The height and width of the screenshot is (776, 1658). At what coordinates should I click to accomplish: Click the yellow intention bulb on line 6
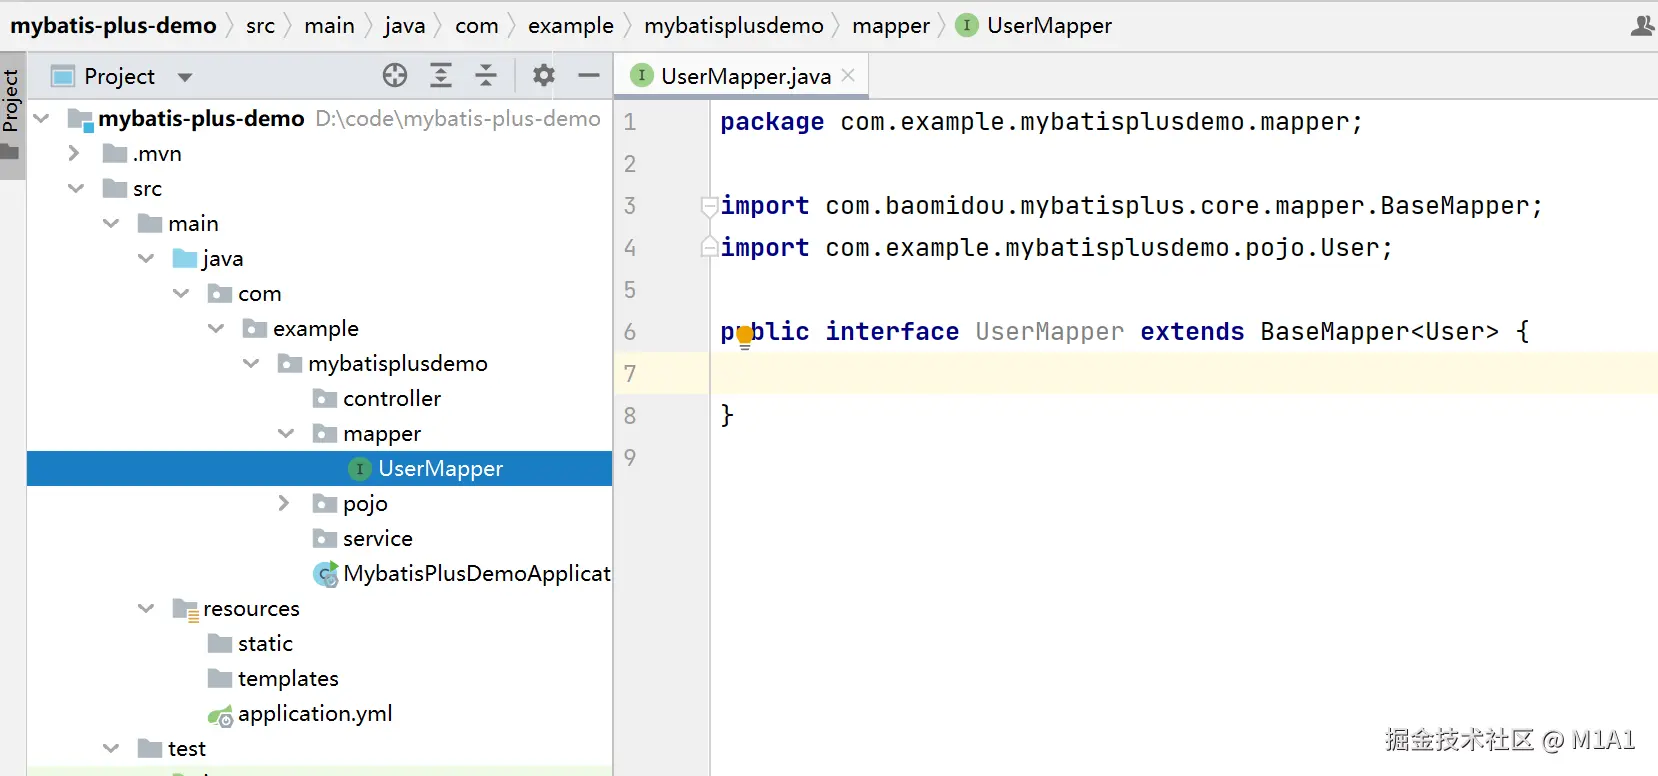tap(744, 336)
